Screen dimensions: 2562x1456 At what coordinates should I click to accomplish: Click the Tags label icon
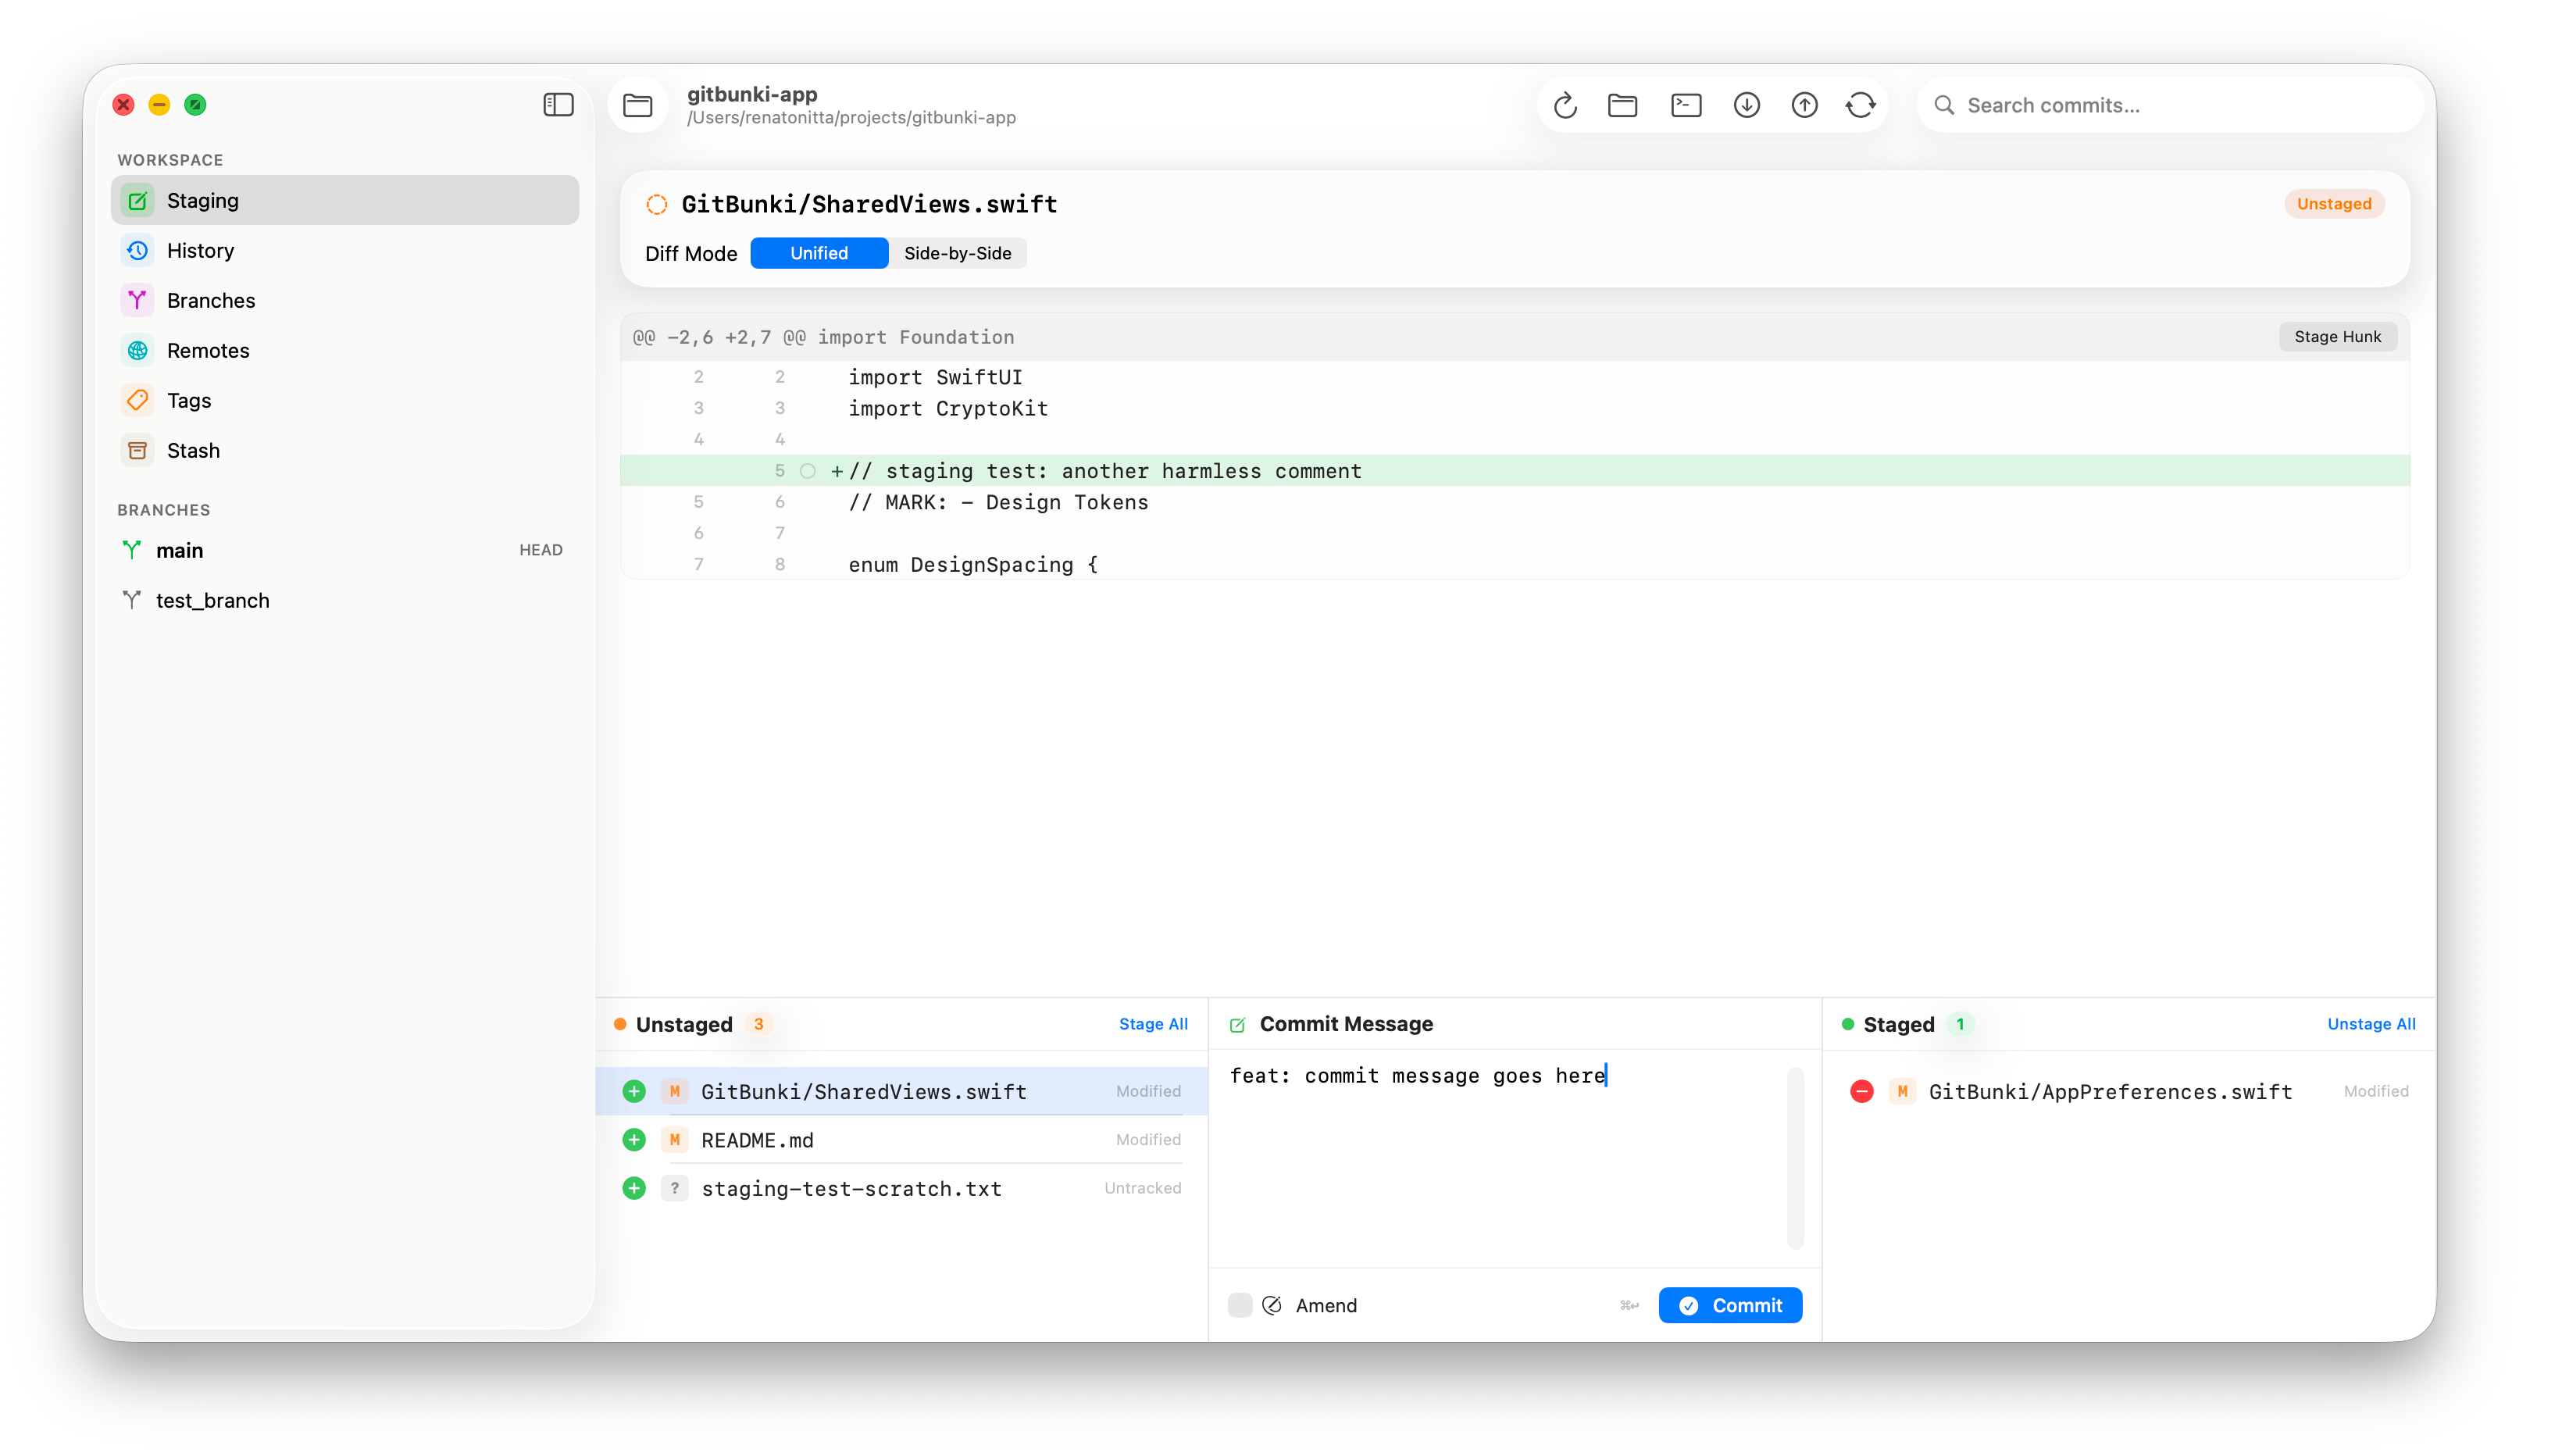pos(138,401)
